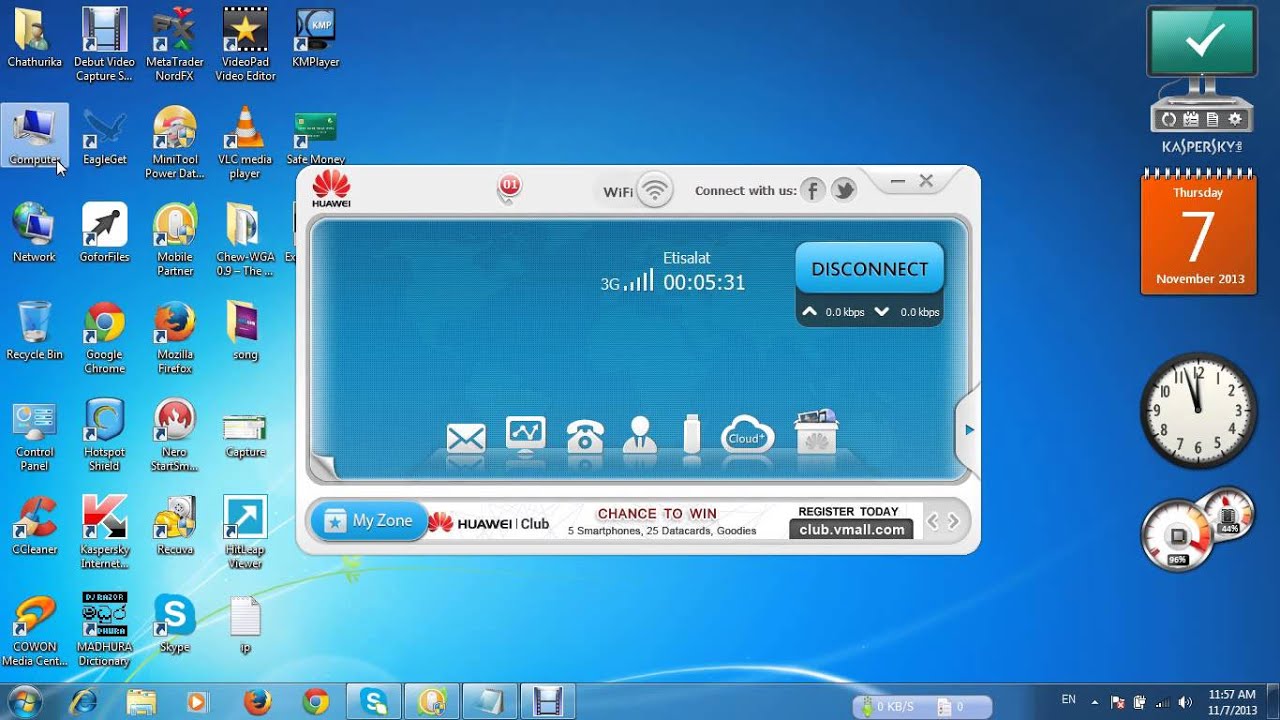Select the Mobile Partner desktop shortcut
Viewport: 1280px width, 720px height.
tap(175, 240)
